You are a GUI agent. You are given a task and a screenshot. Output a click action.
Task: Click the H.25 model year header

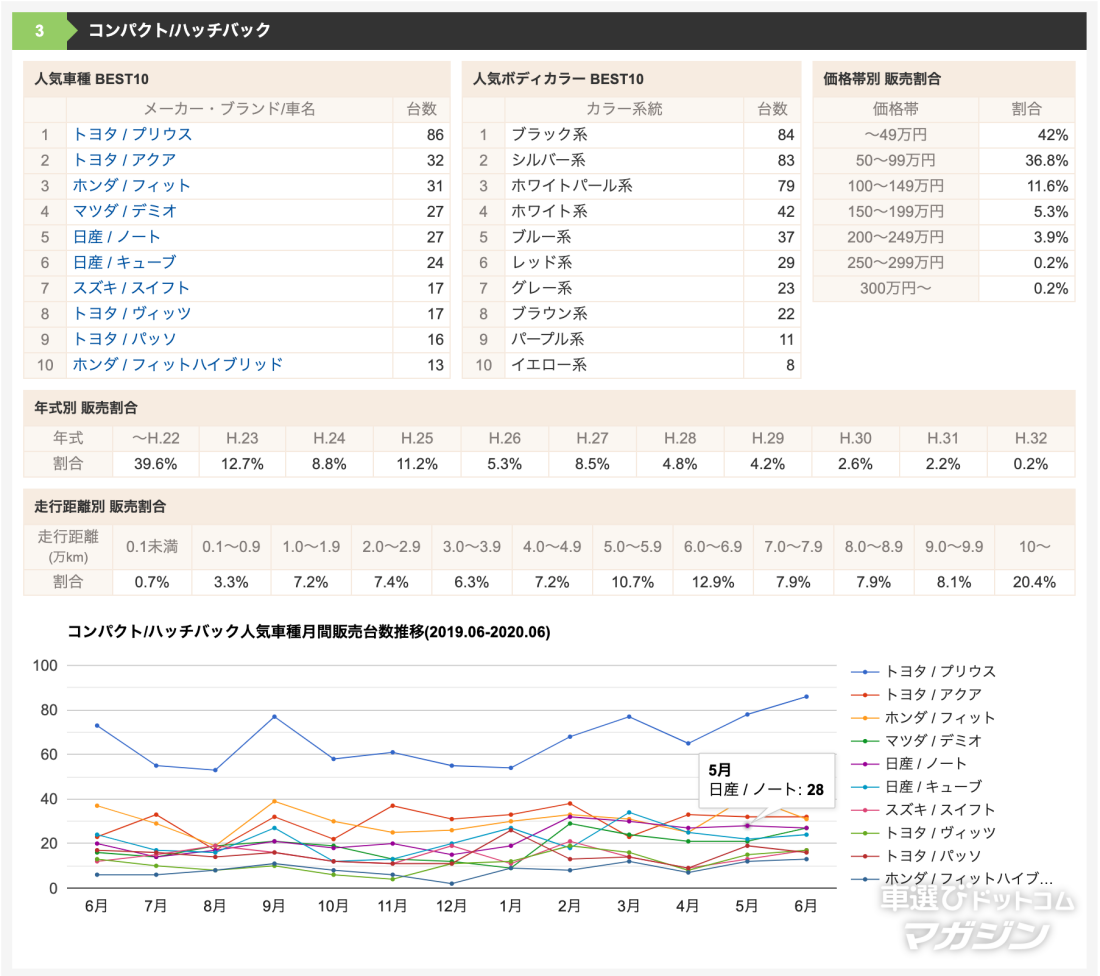coord(417,439)
